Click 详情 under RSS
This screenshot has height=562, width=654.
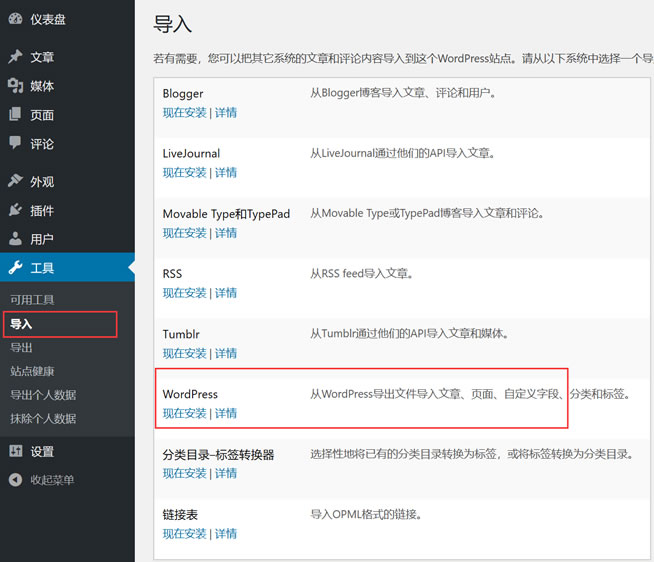click(226, 293)
